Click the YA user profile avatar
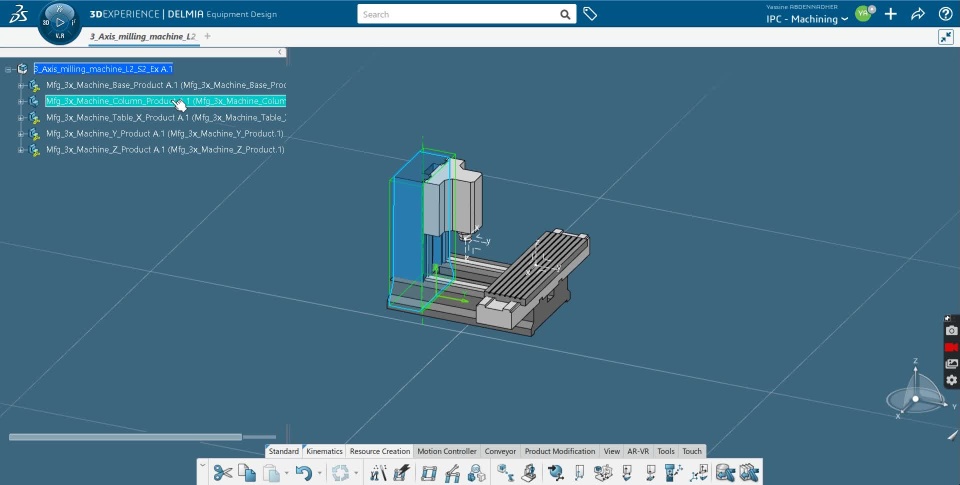 tap(862, 13)
